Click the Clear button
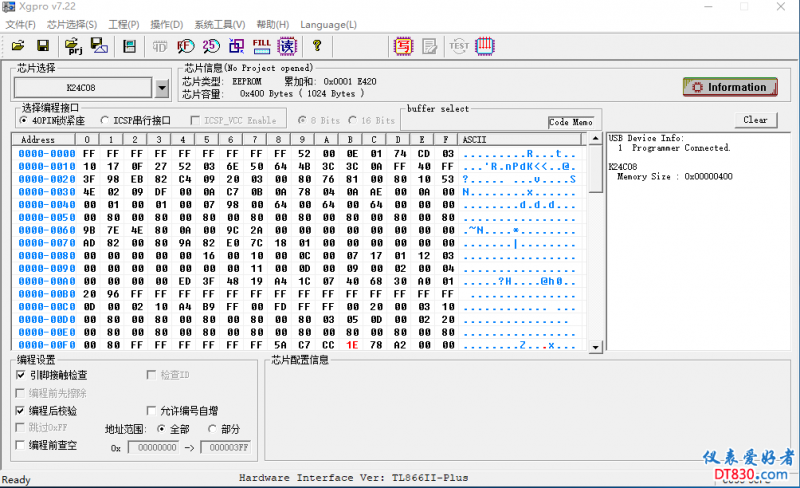The image size is (800, 488). coord(755,120)
